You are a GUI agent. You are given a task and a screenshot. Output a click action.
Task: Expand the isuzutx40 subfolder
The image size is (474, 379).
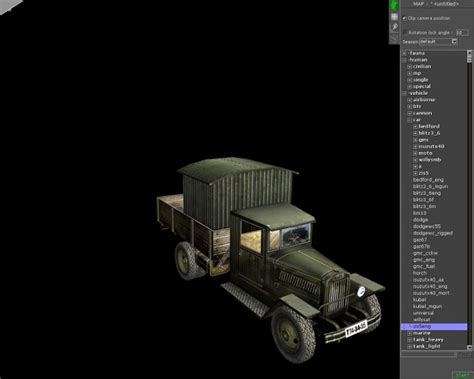tap(415, 147)
